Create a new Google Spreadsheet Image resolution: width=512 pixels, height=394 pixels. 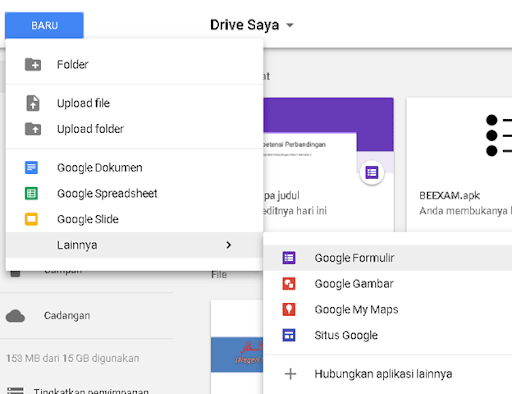tap(134, 193)
